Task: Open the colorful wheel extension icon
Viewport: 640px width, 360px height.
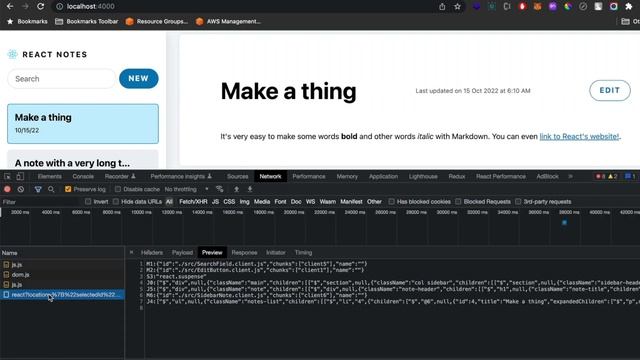Action: (568, 7)
